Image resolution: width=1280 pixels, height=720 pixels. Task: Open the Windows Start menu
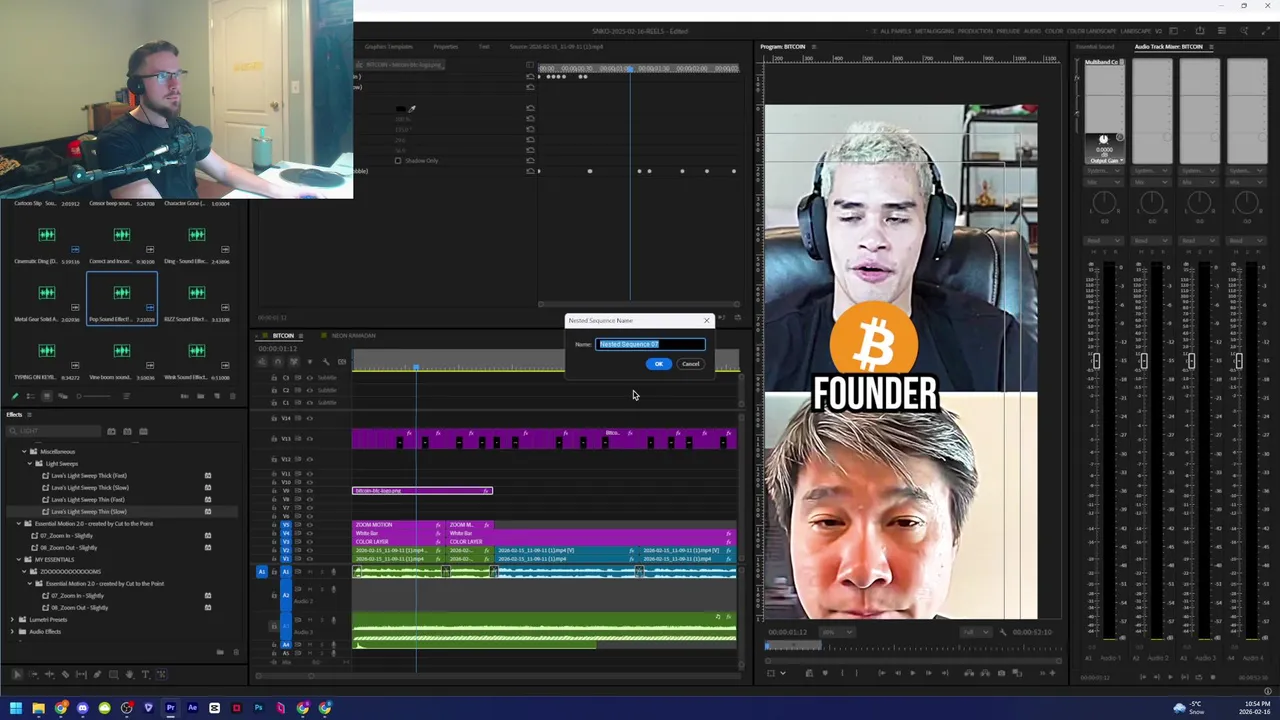(x=16, y=708)
